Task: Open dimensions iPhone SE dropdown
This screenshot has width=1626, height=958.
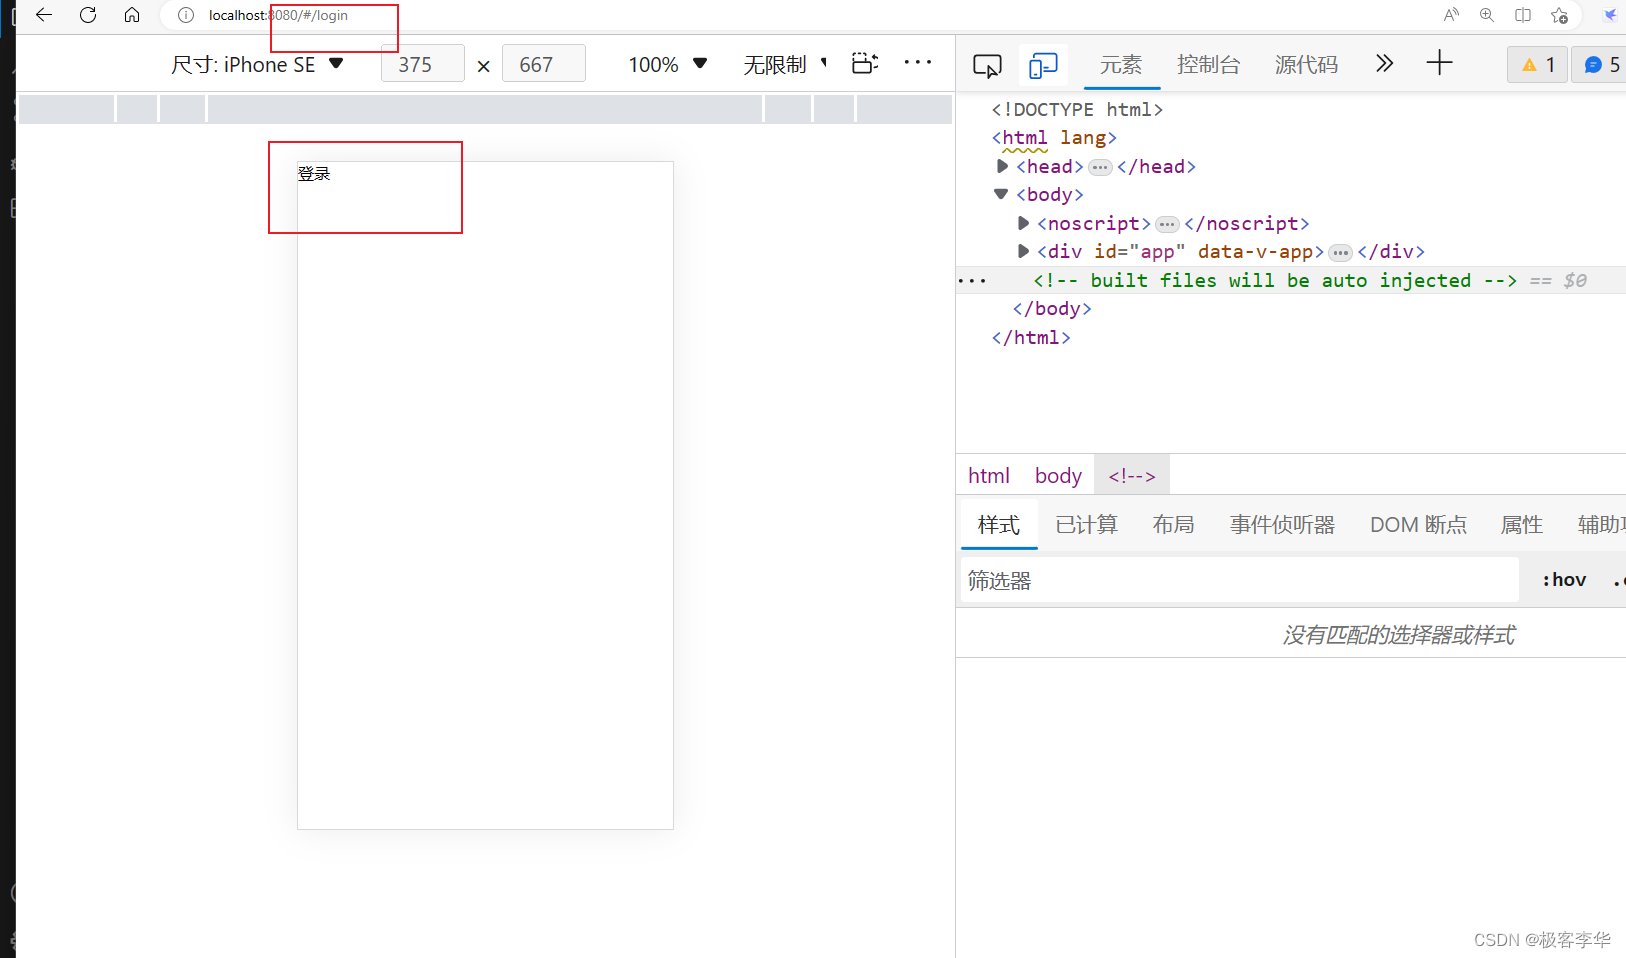Action: (x=257, y=65)
